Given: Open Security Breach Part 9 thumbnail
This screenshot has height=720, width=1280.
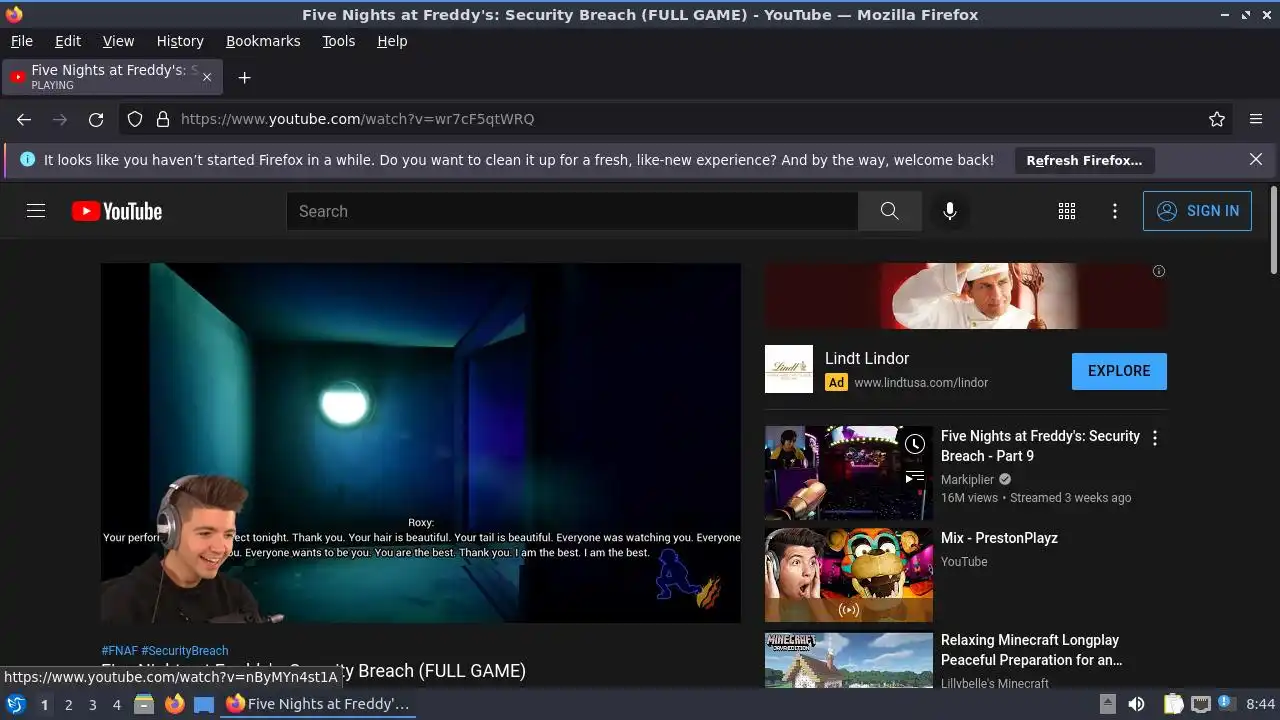Looking at the screenshot, I should pyautogui.click(x=849, y=473).
